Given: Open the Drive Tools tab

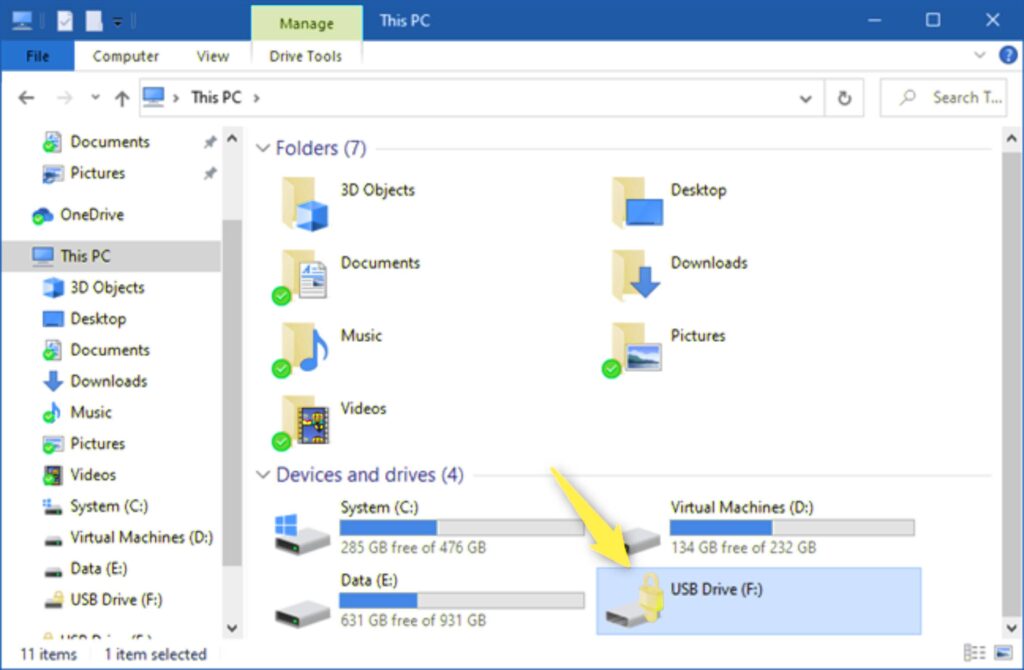Looking at the screenshot, I should 306,56.
